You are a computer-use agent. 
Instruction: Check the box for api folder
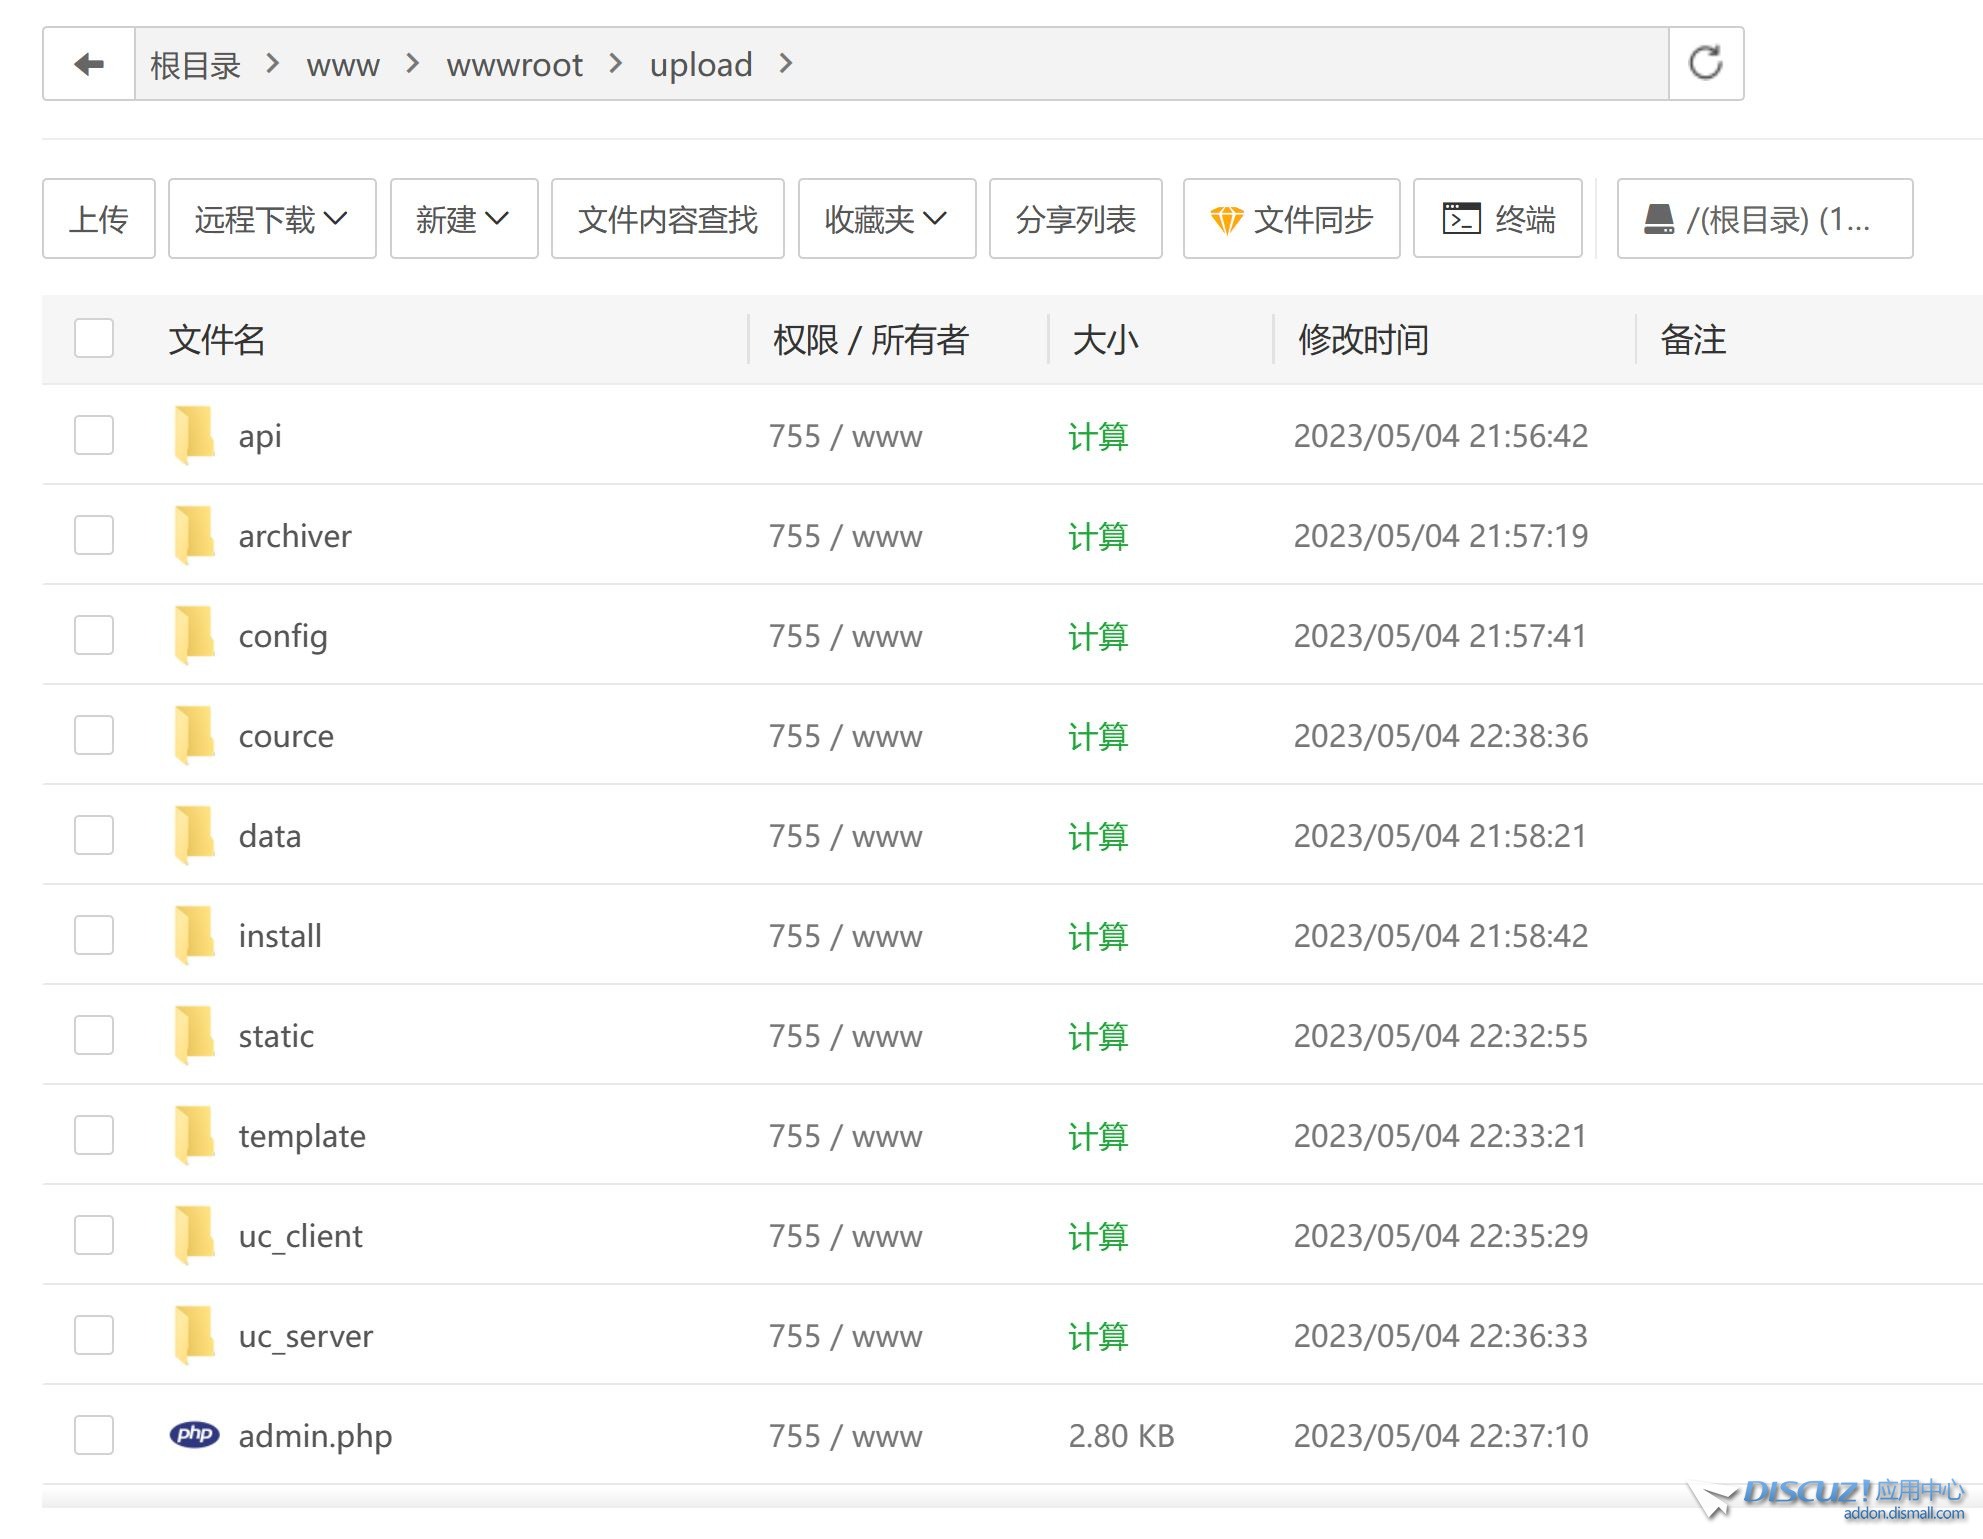coord(94,435)
